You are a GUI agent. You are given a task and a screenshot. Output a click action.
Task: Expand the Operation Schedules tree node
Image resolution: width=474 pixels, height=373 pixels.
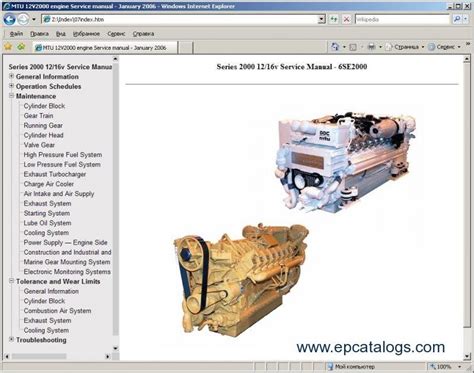(x=11, y=86)
